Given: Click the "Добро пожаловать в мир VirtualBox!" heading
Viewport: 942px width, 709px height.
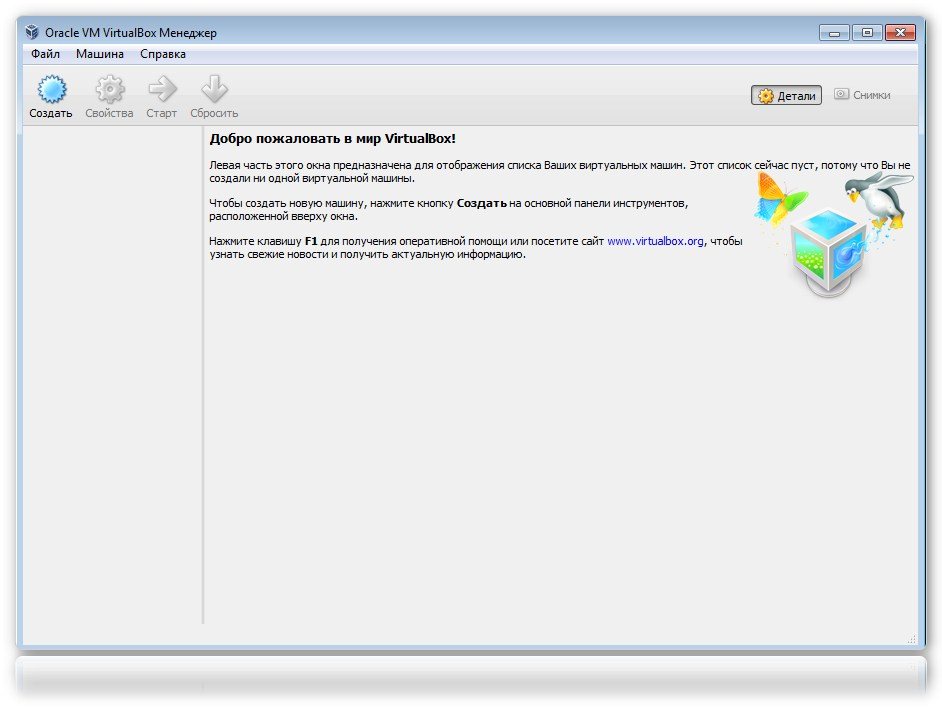Looking at the screenshot, I should (x=332, y=138).
